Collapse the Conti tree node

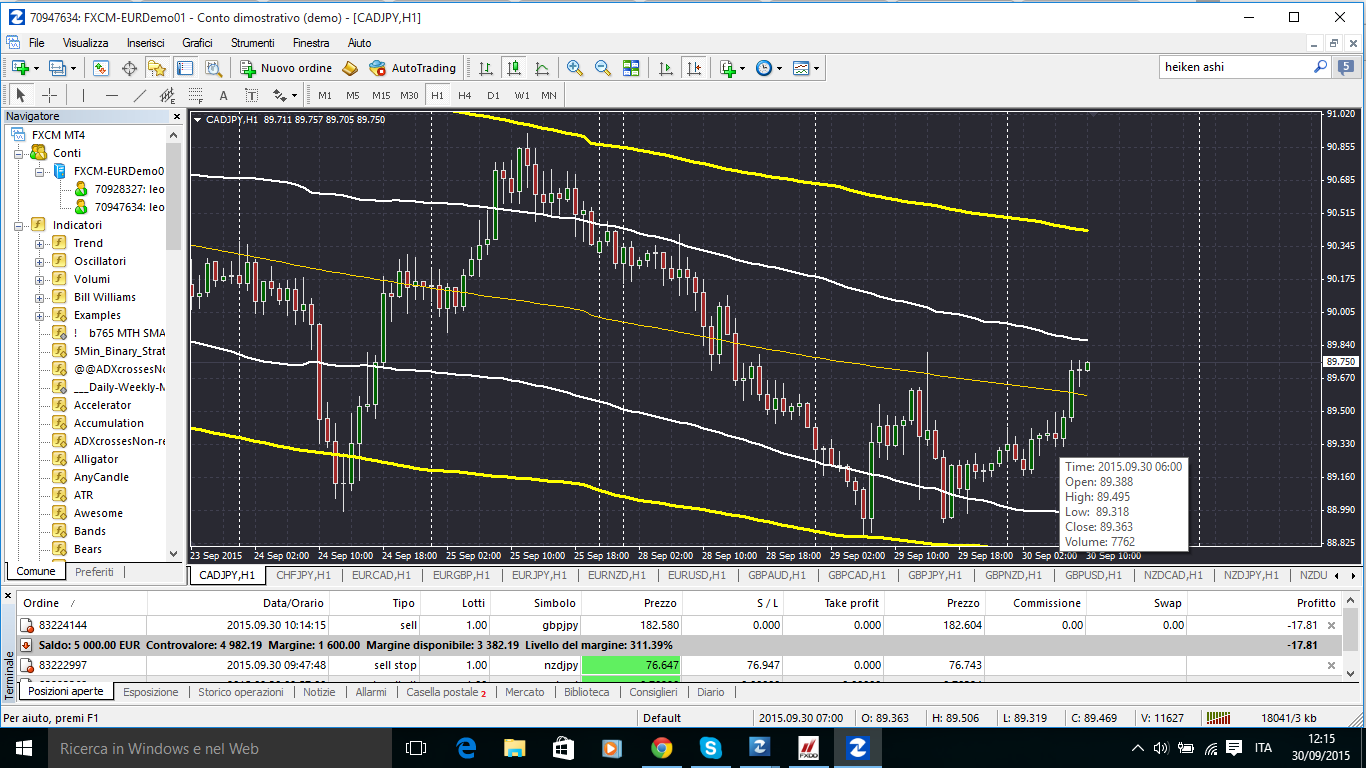point(19,153)
